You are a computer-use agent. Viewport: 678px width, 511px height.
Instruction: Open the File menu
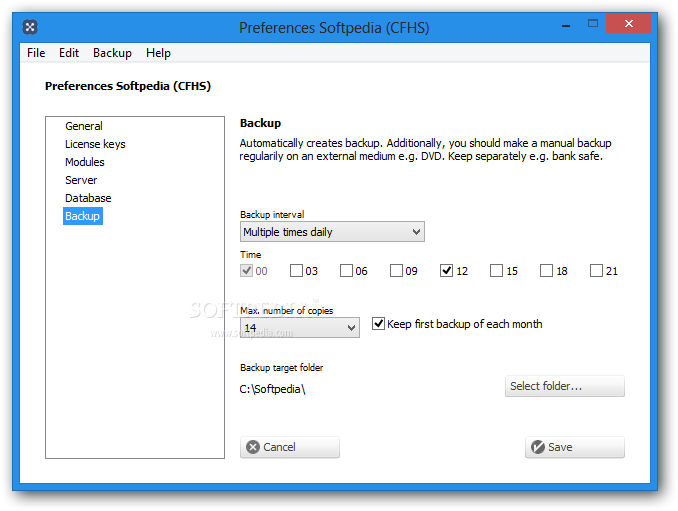tap(36, 53)
